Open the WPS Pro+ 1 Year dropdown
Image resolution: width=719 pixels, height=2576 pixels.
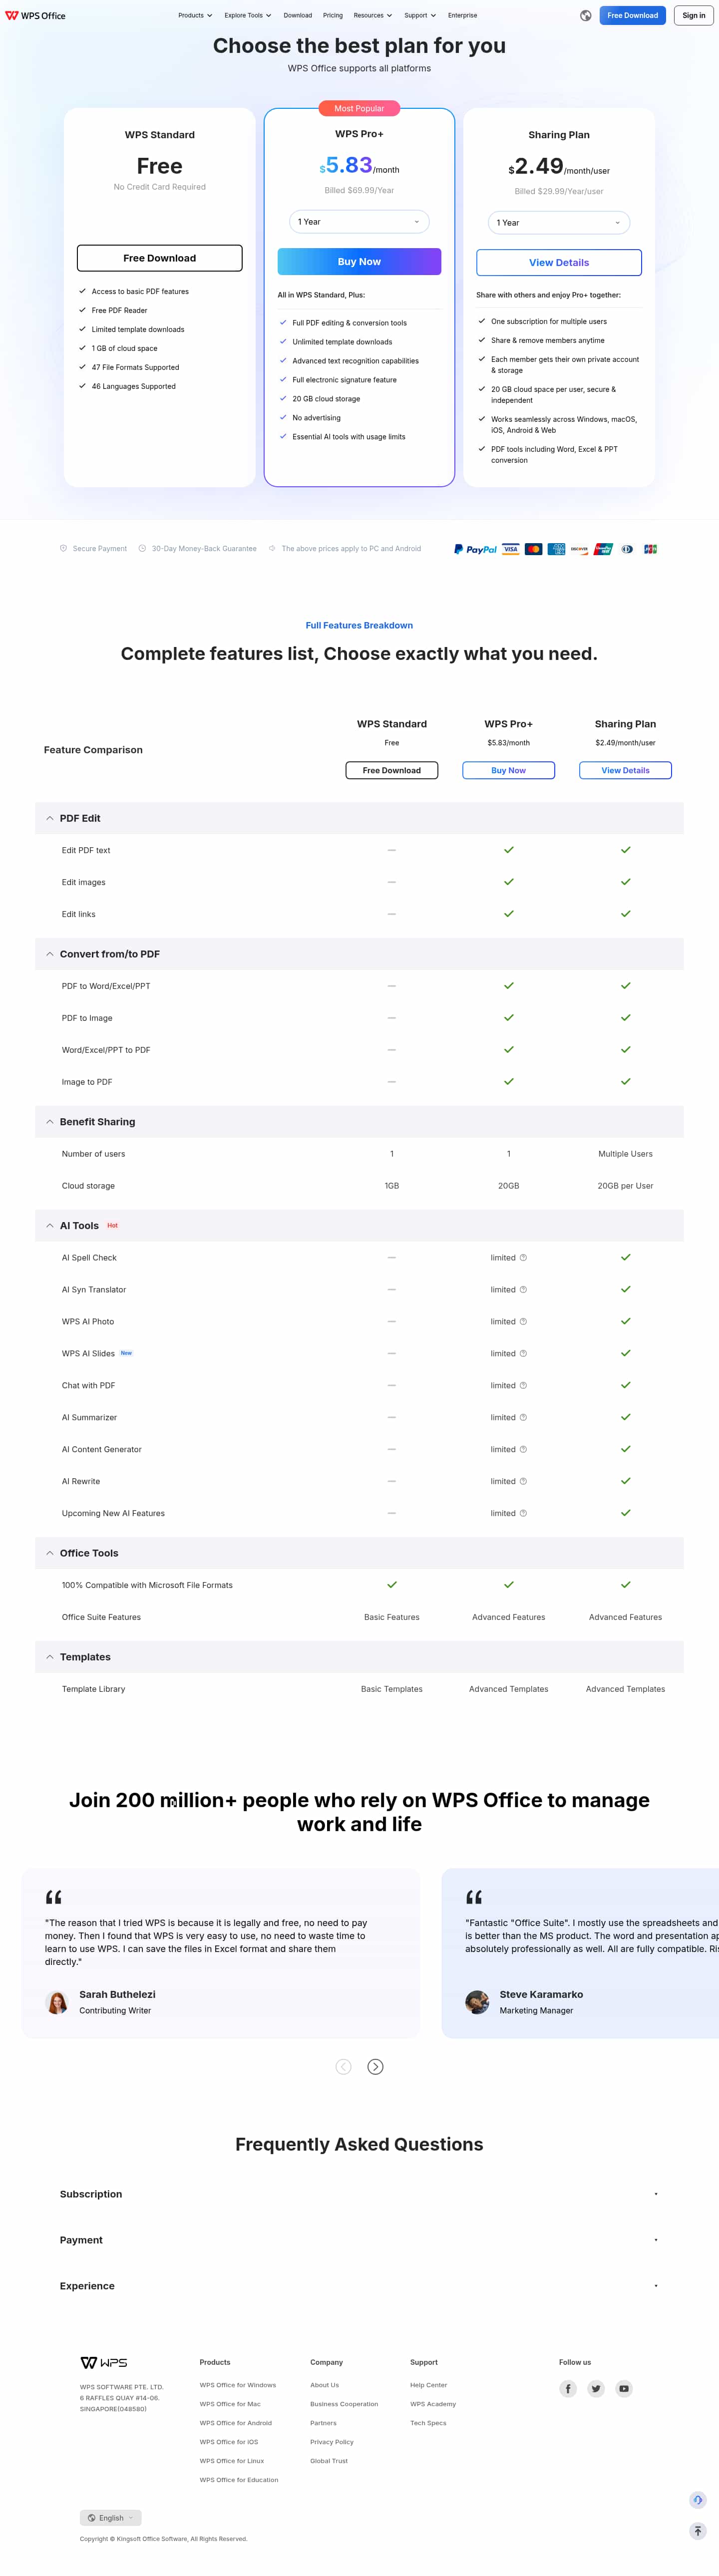click(359, 222)
